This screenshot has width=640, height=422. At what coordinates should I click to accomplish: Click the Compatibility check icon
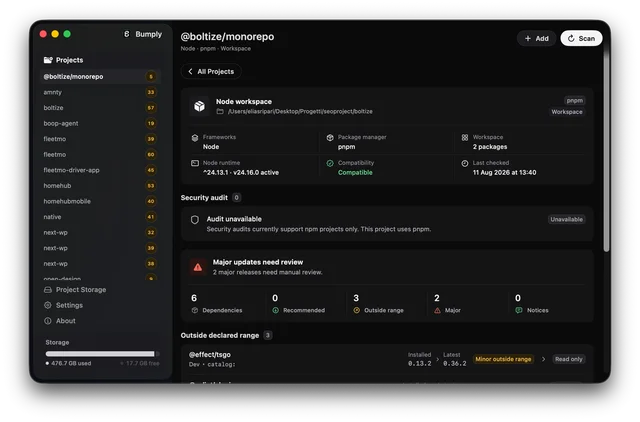(x=330, y=163)
